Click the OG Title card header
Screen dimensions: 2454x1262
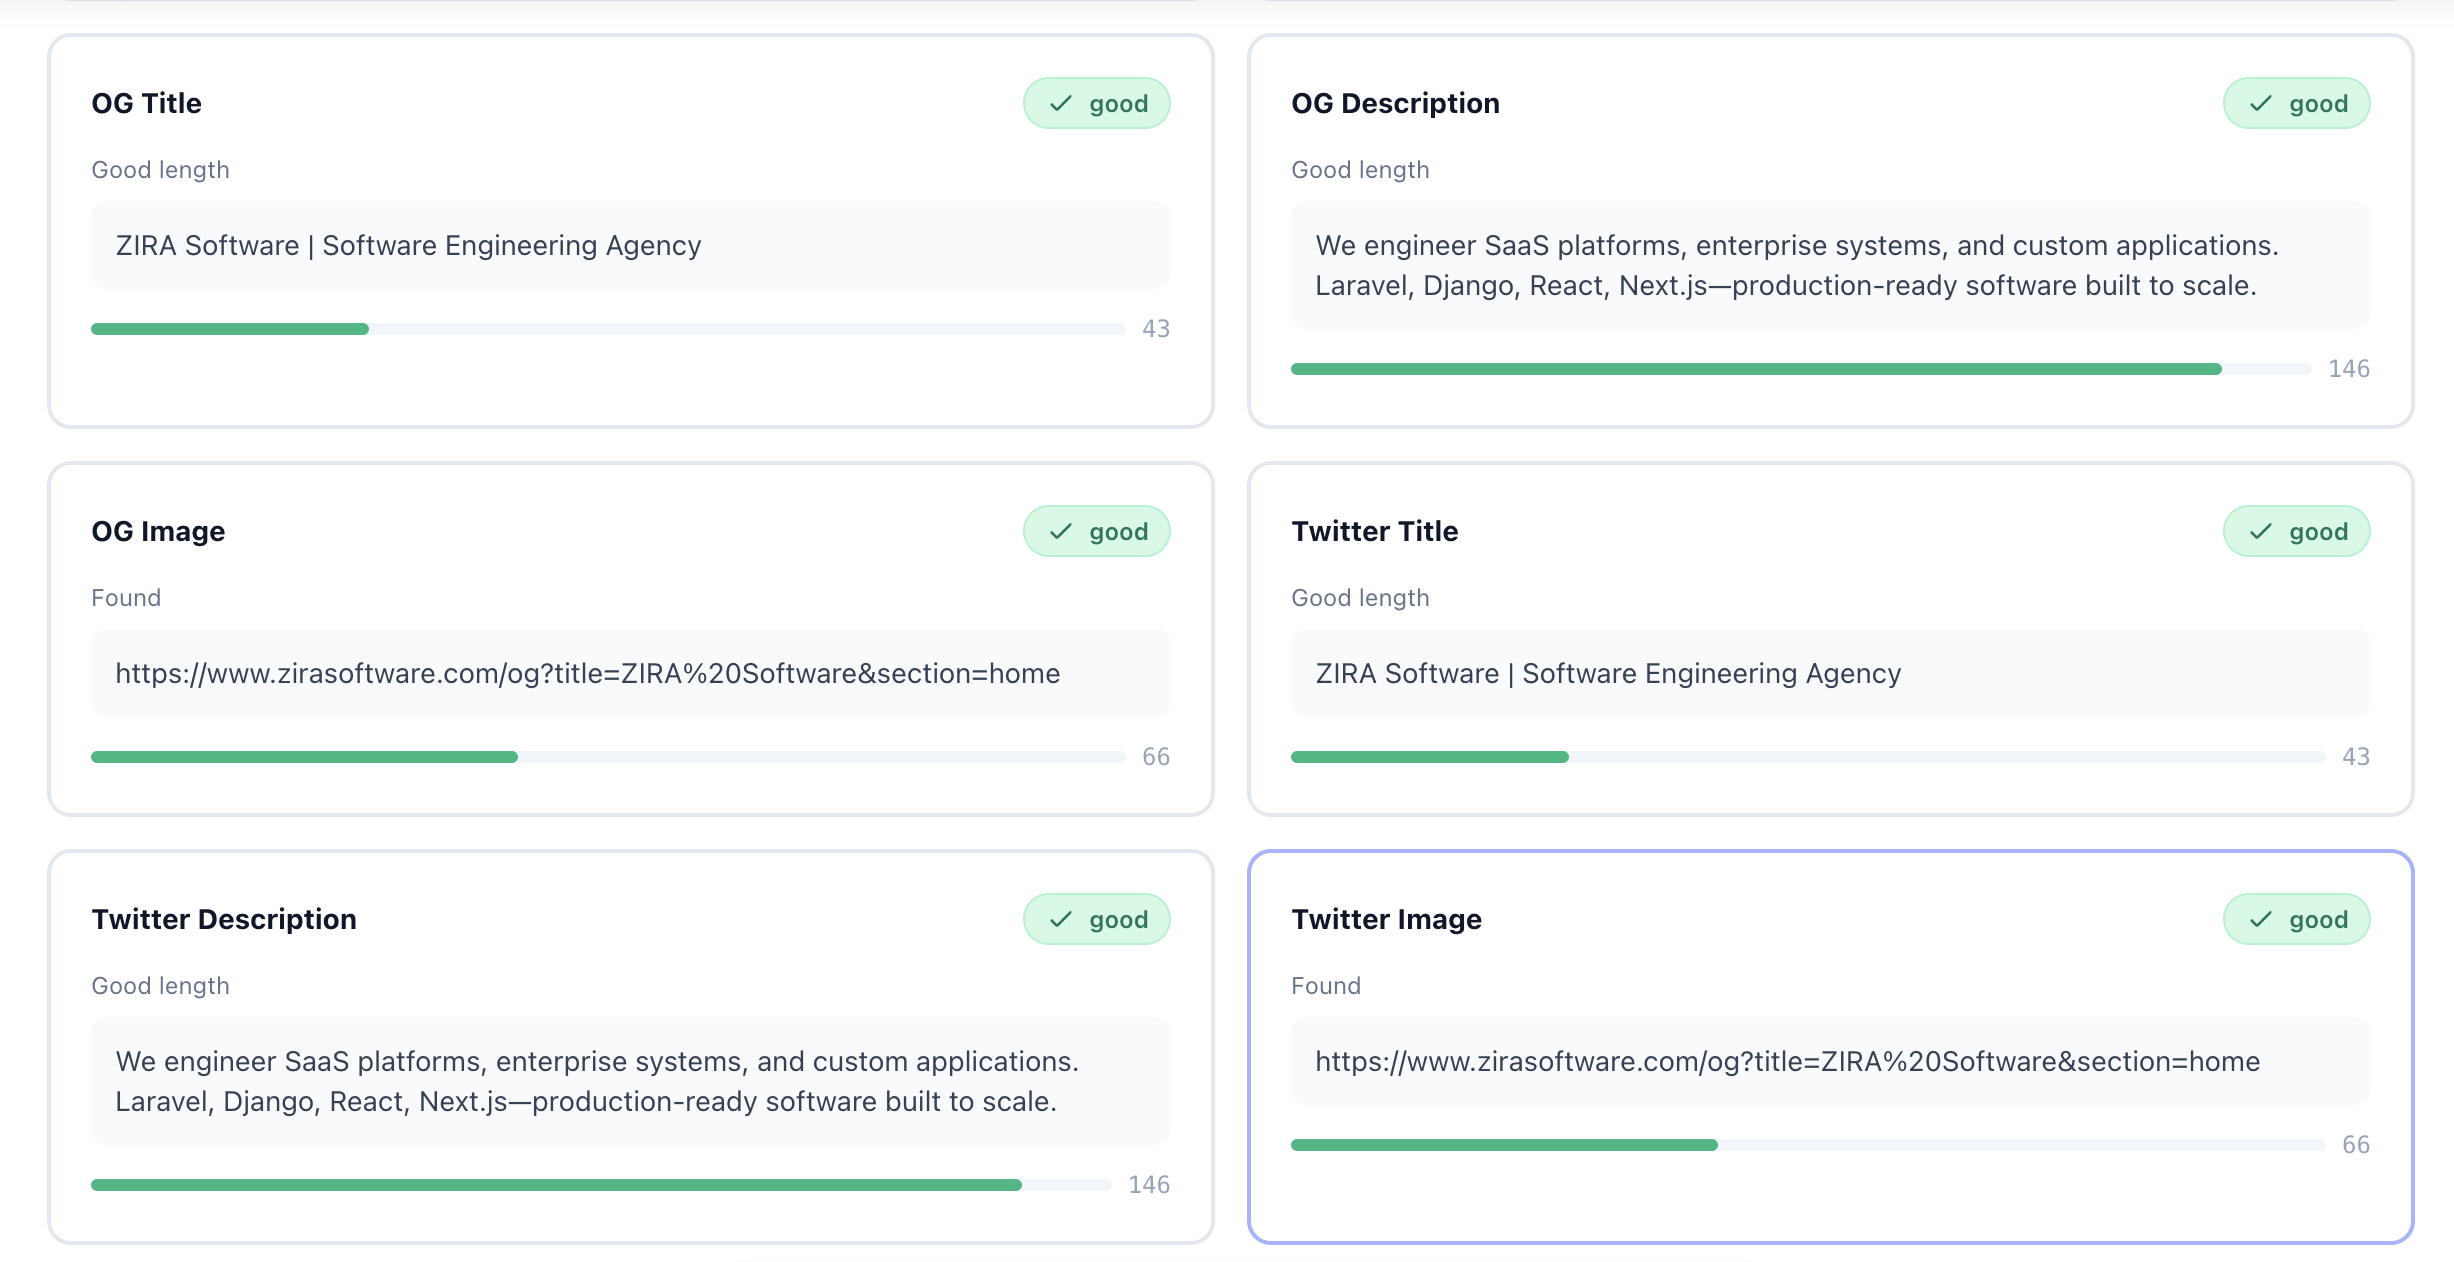(147, 102)
